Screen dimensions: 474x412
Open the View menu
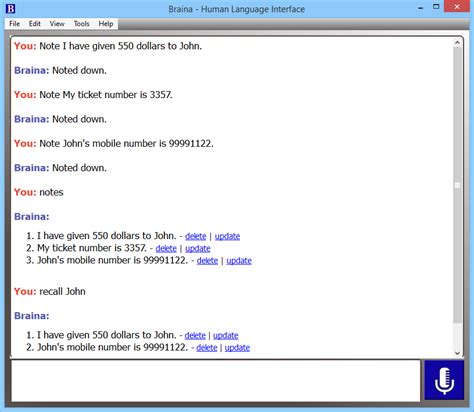(x=57, y=24)
